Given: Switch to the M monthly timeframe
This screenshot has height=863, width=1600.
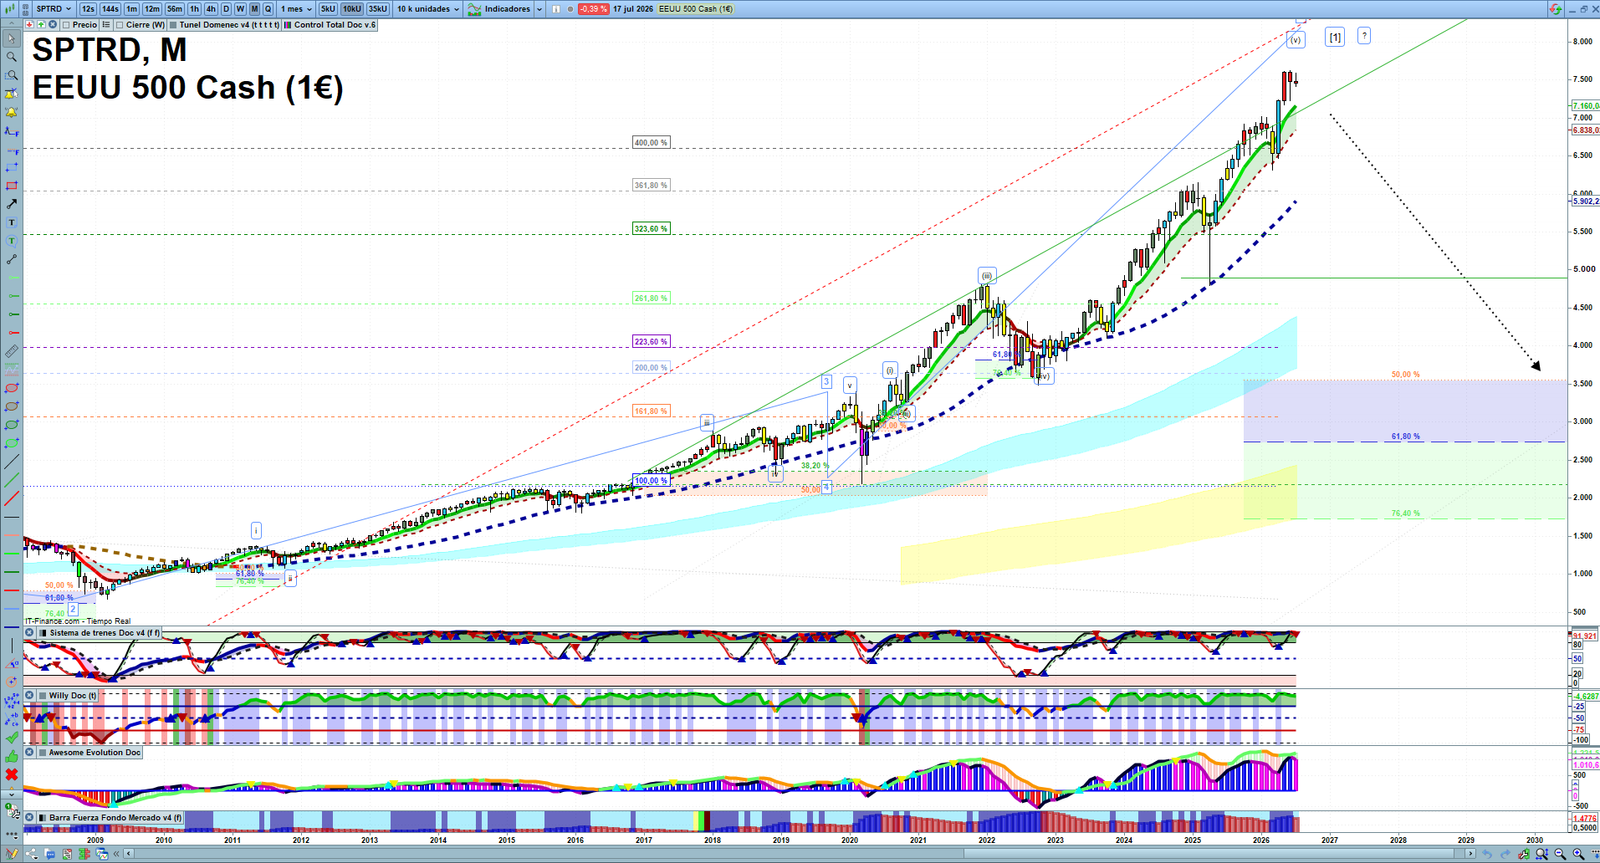Looking at the screenshot, I should (254, 9).
